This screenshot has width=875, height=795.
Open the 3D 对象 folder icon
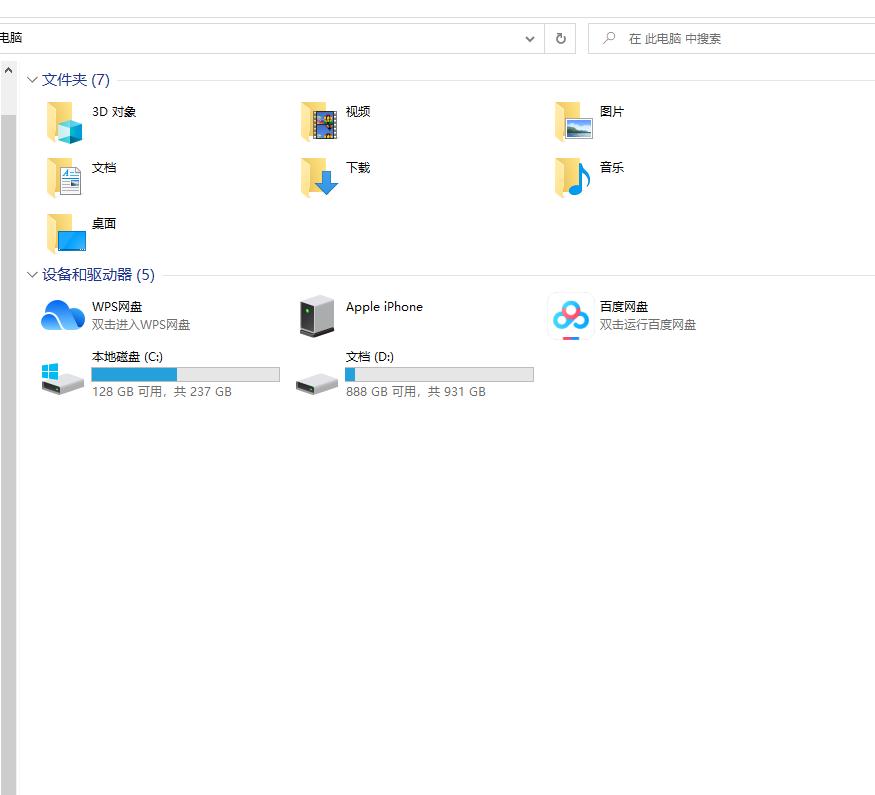[x=65, y=122]
